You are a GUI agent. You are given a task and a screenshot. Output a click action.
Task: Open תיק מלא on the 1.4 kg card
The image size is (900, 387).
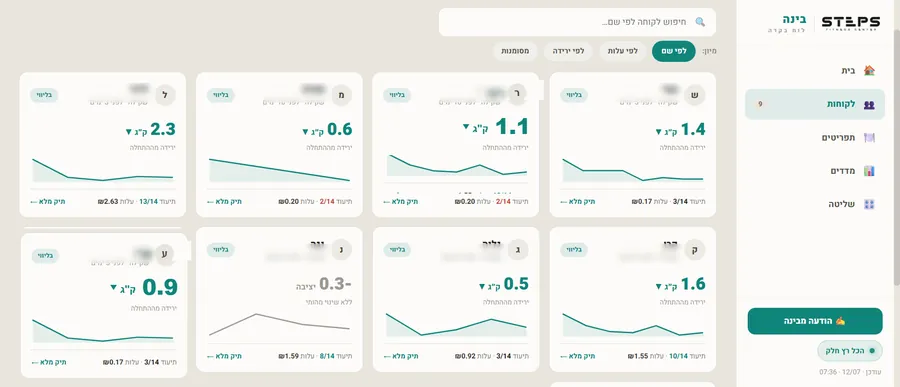[578, 202]
